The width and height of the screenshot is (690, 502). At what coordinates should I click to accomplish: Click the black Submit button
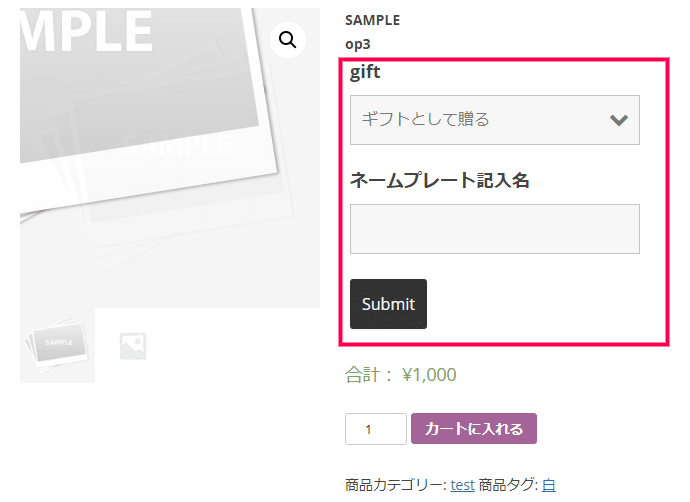point(388,304)
